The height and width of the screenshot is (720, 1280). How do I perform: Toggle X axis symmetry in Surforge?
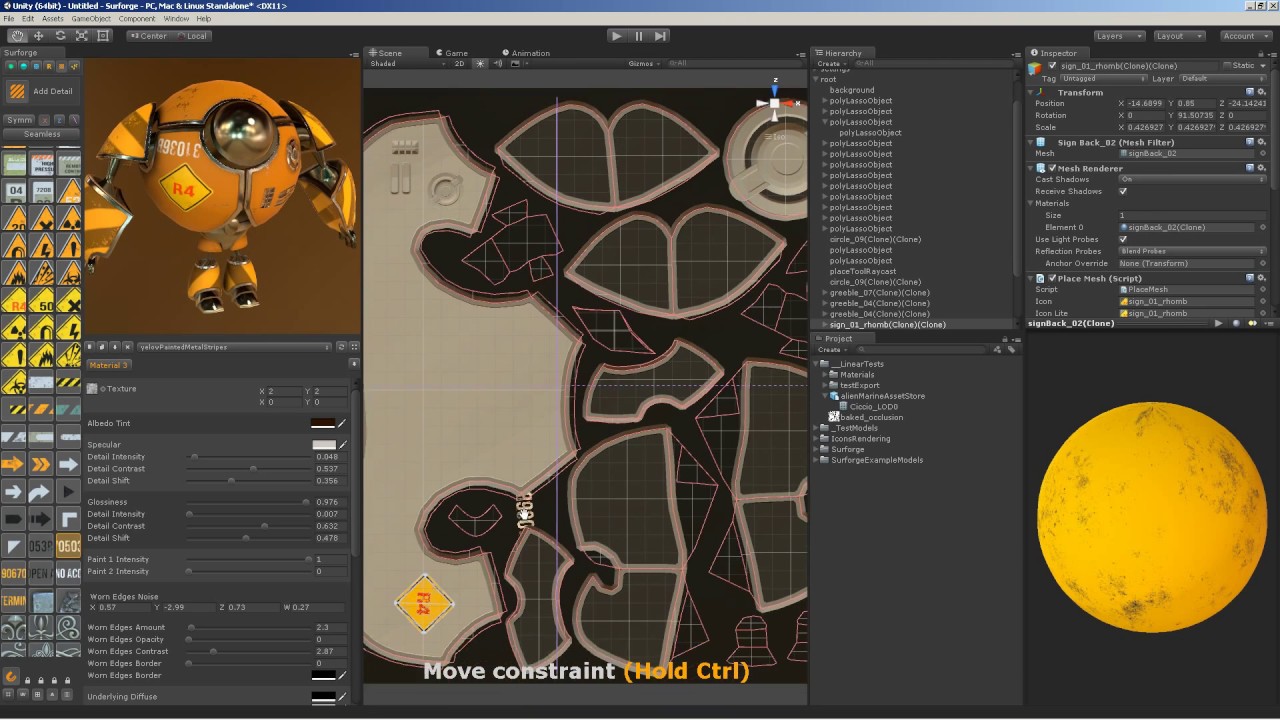pyautogui.click(x=44, y=120)
